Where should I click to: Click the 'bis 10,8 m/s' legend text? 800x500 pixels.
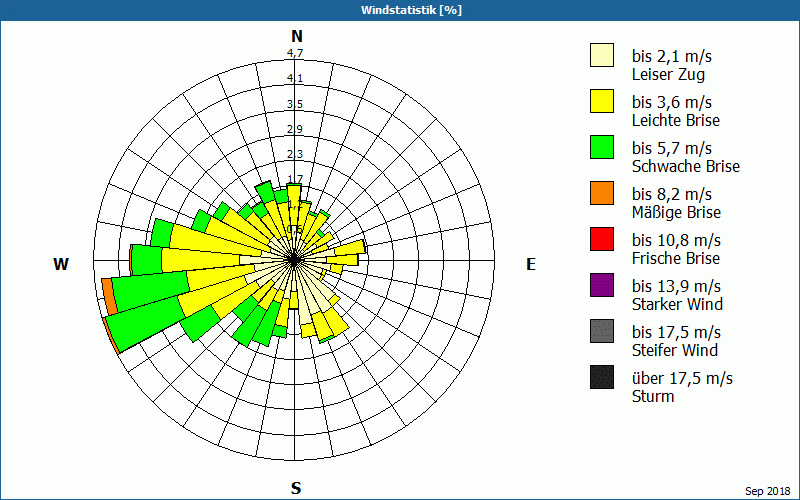click(x=676, y=240)
